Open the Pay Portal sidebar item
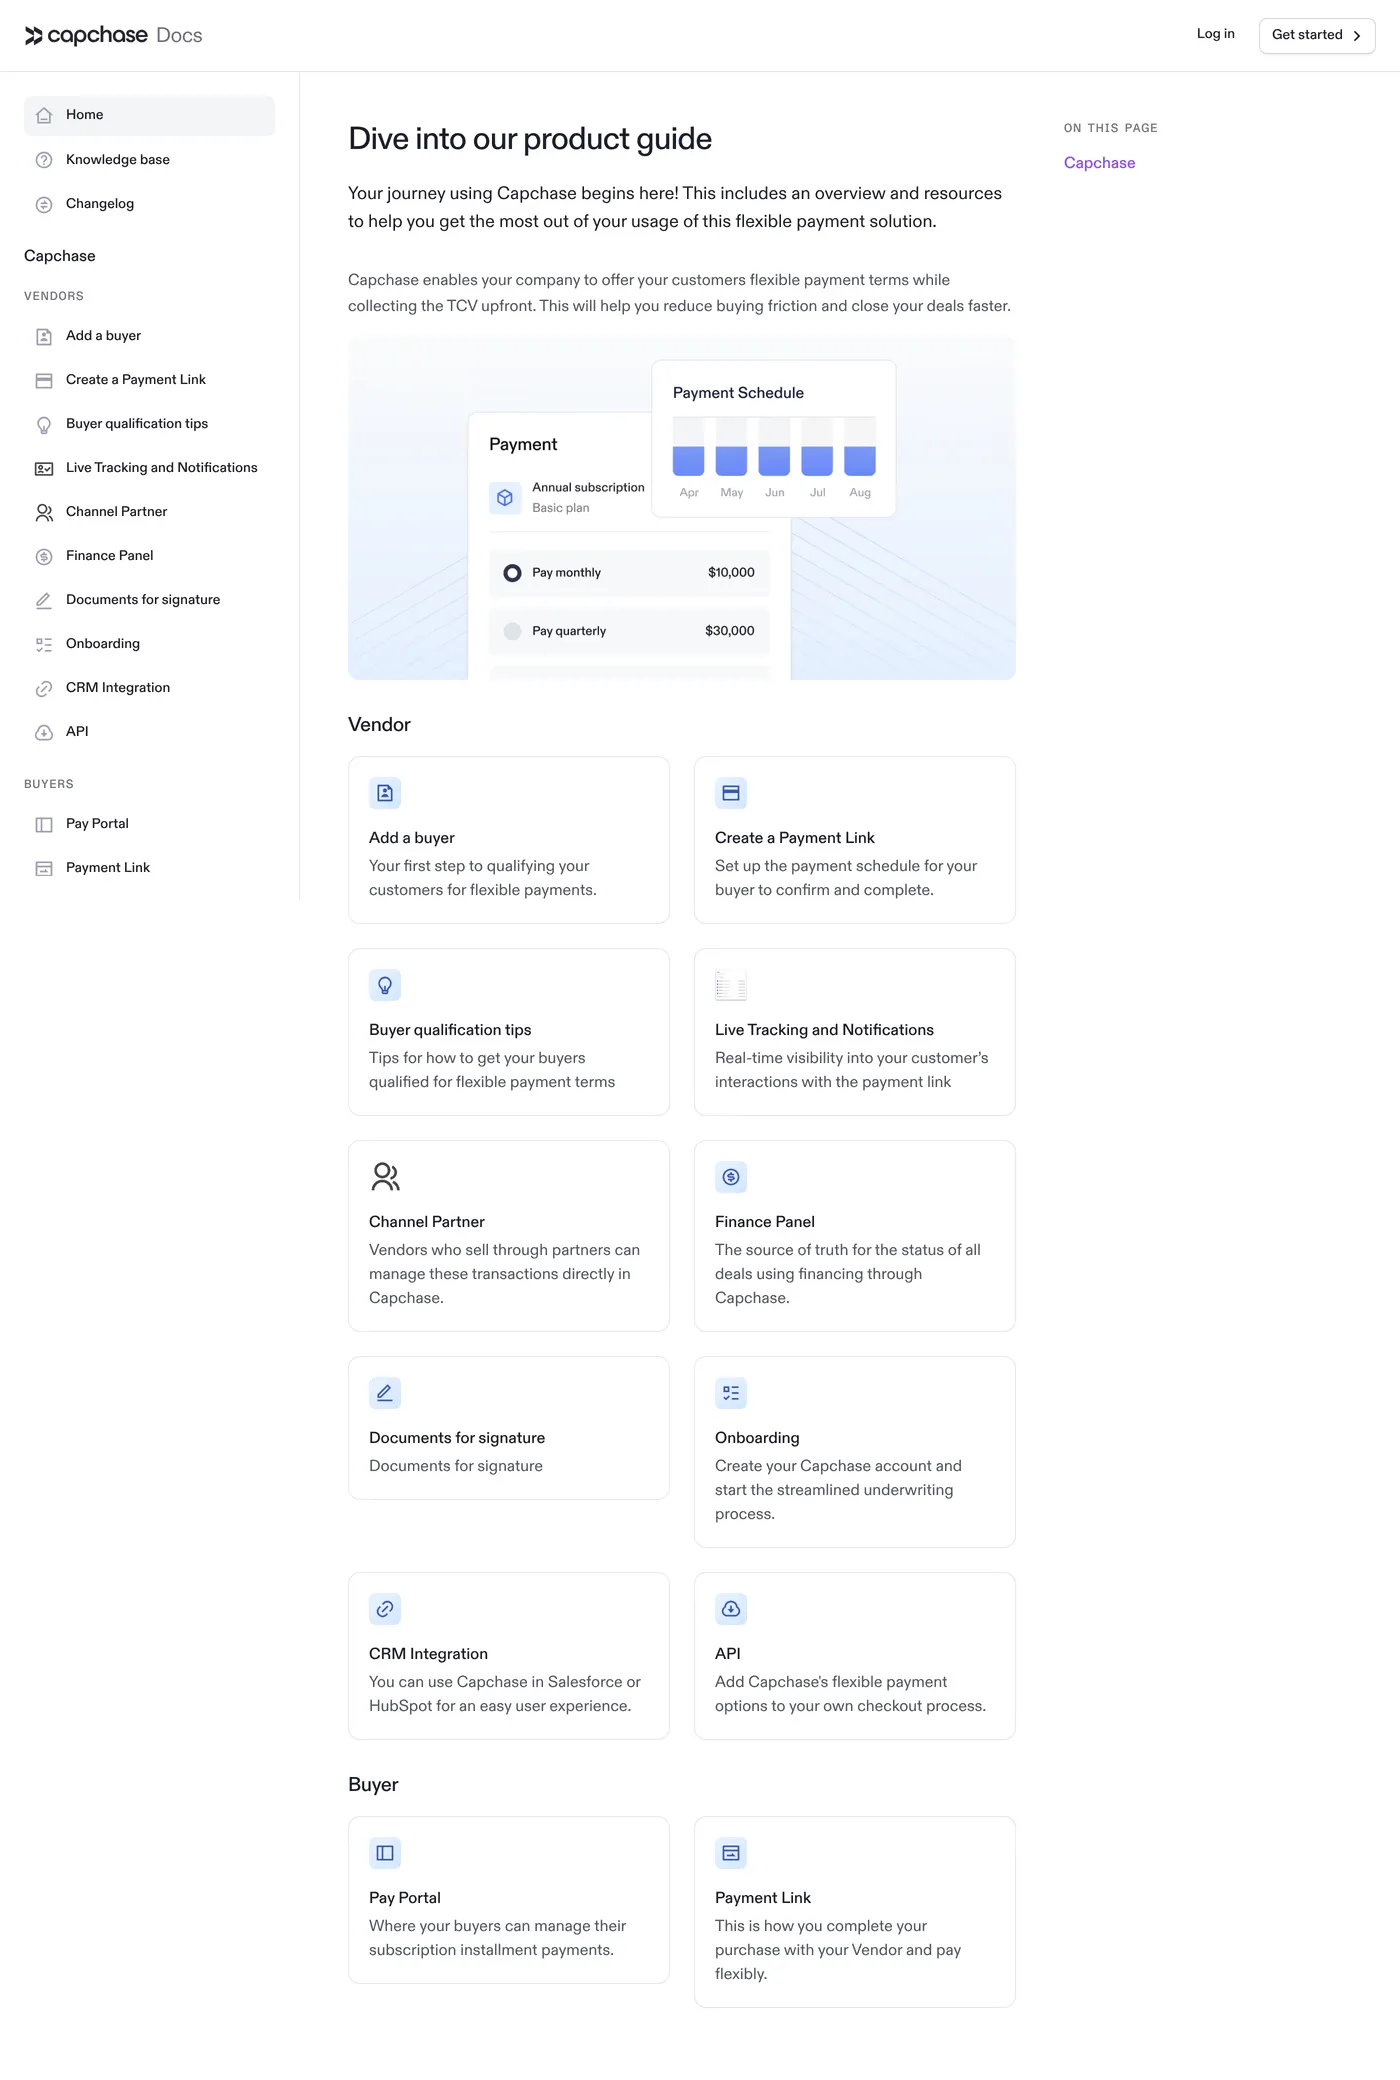The image size is (1400, 2080). pyautogui.click(x=149, y=824)
